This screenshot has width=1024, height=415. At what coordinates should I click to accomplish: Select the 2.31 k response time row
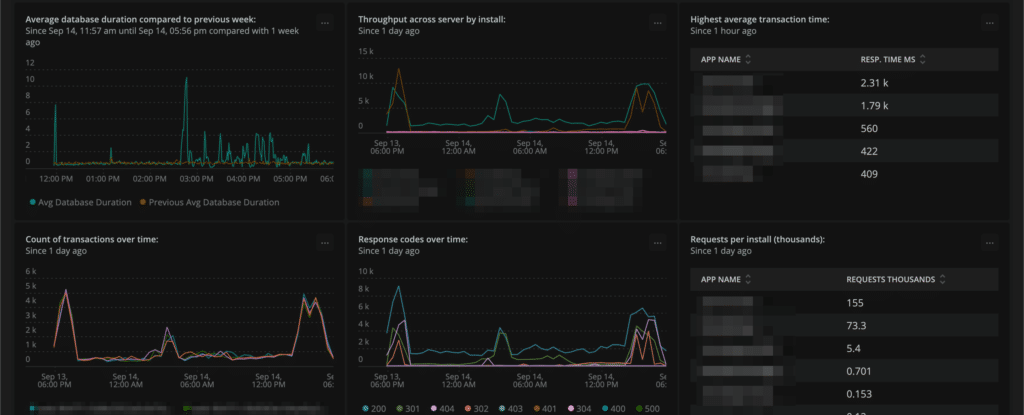click(845, 83)
